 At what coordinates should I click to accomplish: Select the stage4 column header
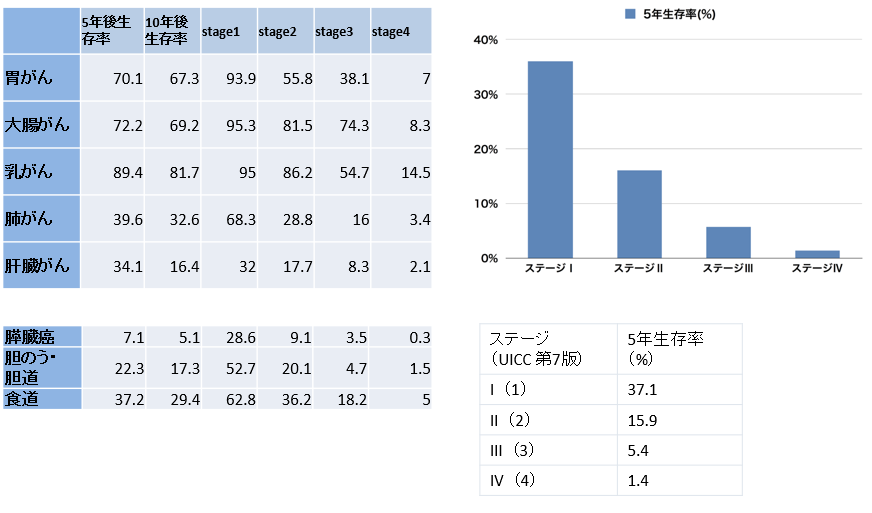point(401,31)
